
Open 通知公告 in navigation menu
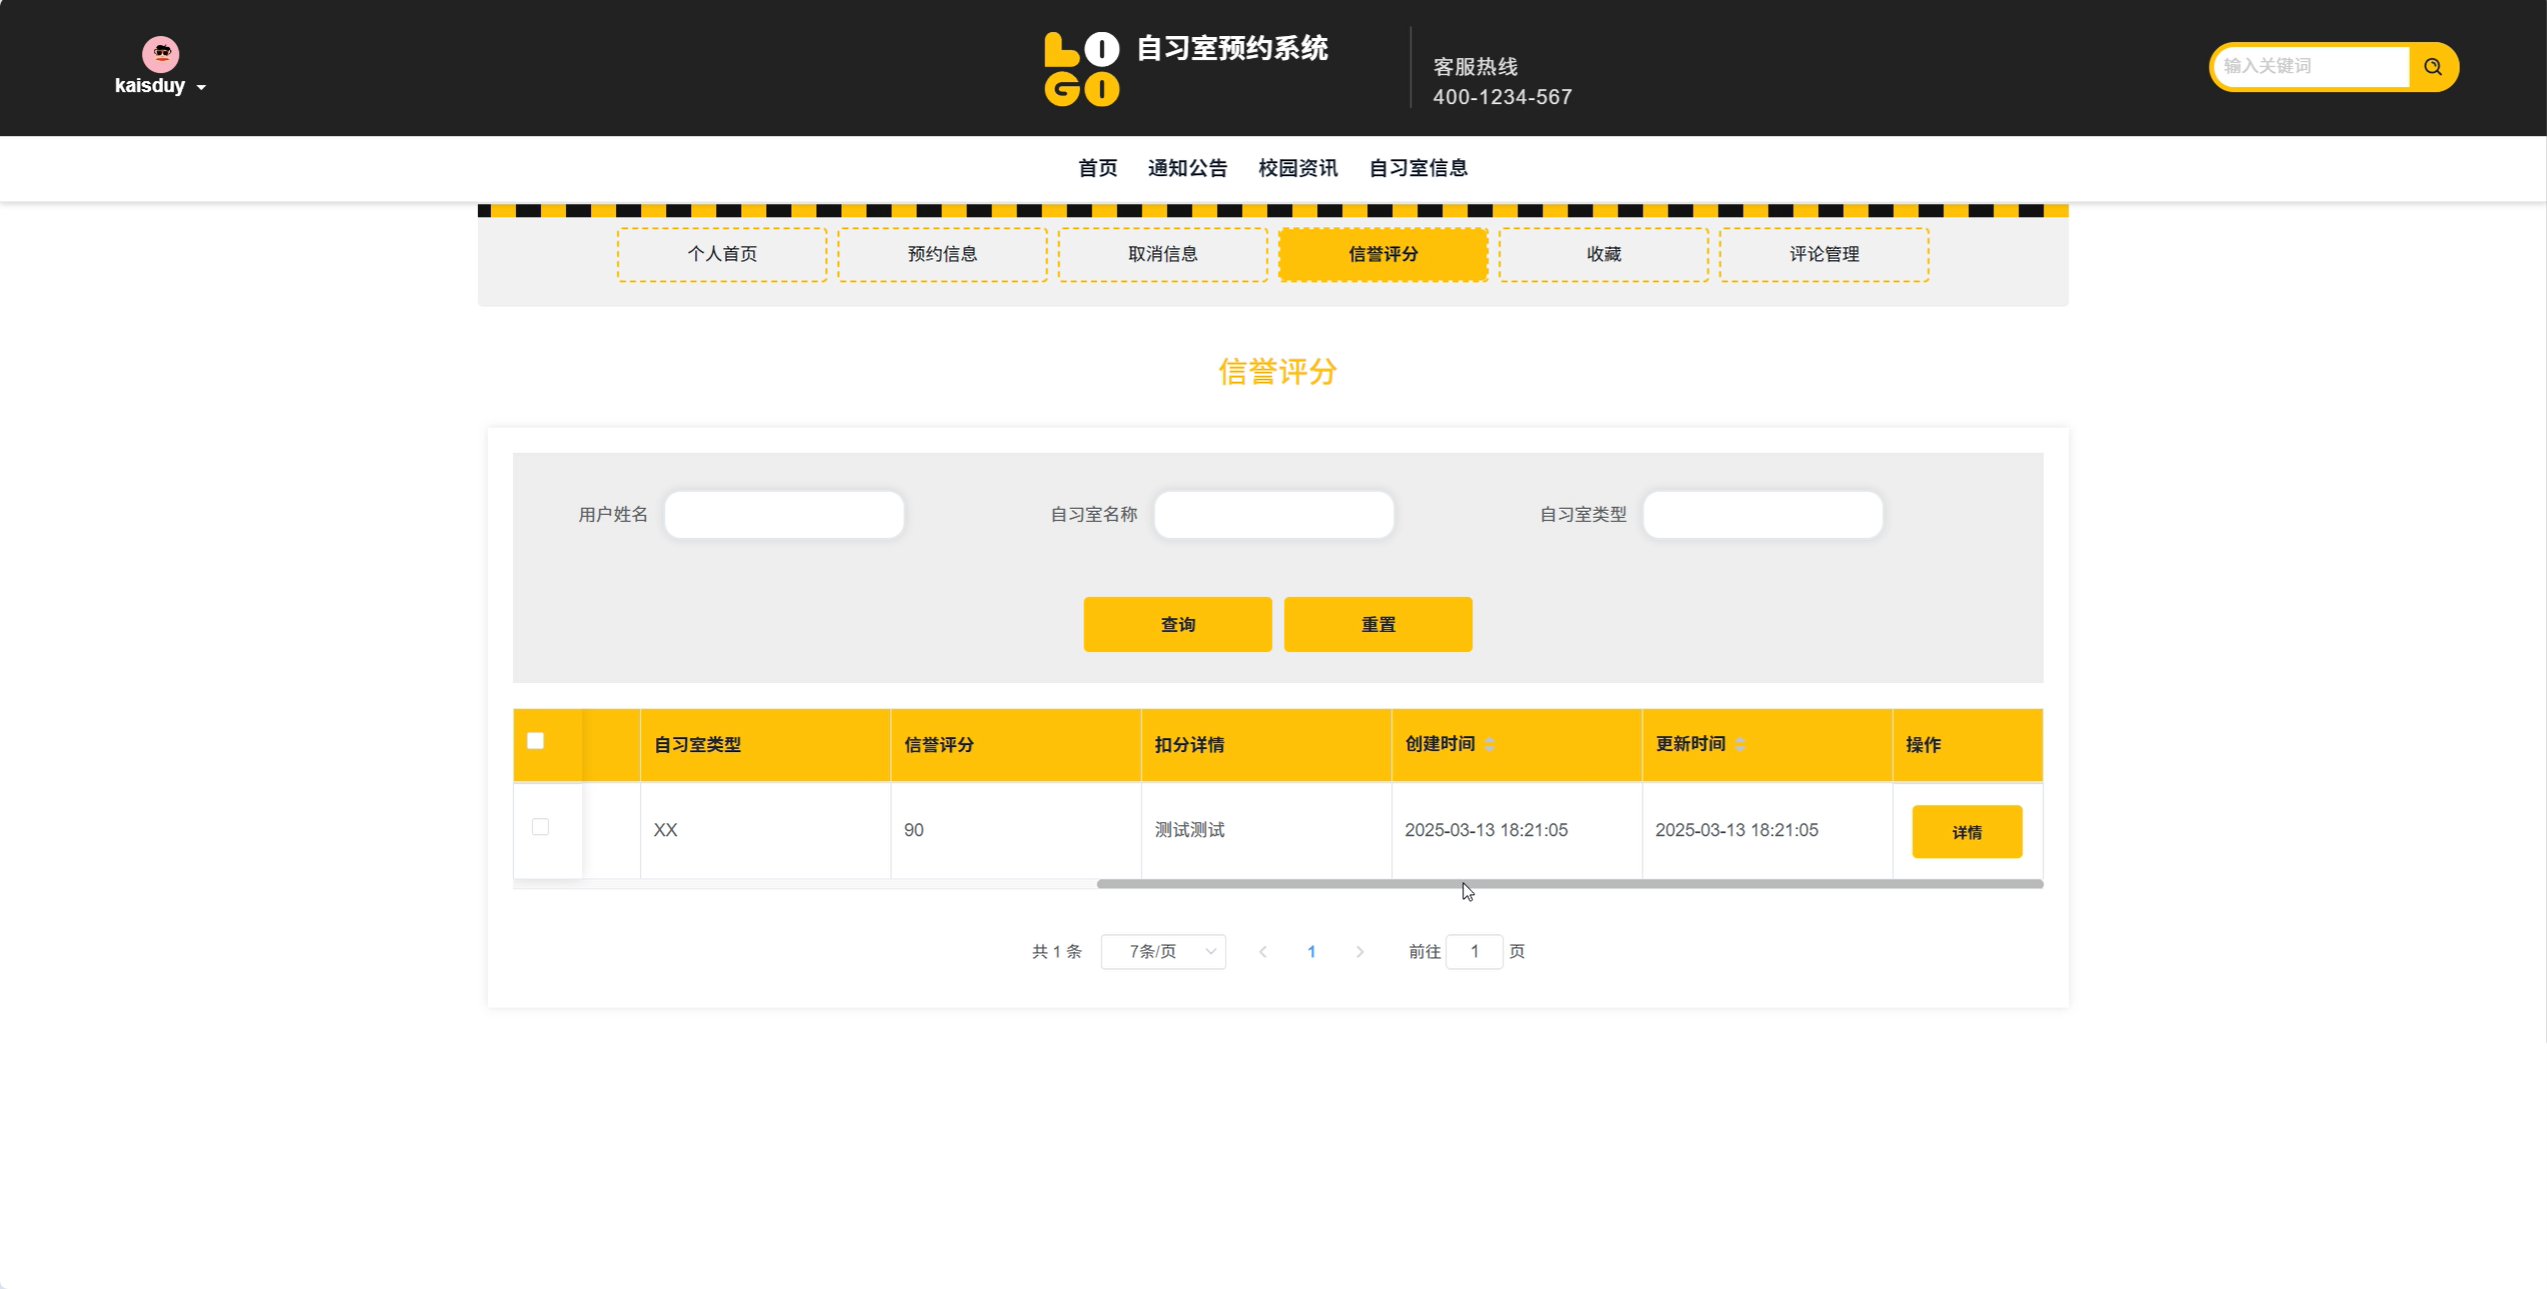[1187, 168]
